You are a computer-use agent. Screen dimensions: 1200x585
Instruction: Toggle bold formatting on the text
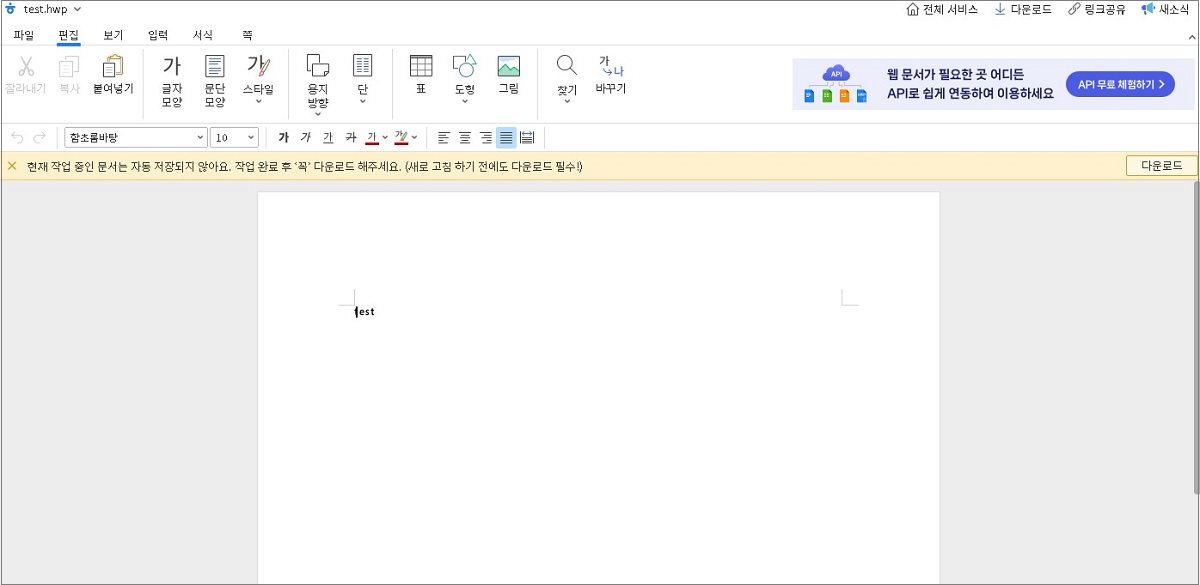click(283, 137)
